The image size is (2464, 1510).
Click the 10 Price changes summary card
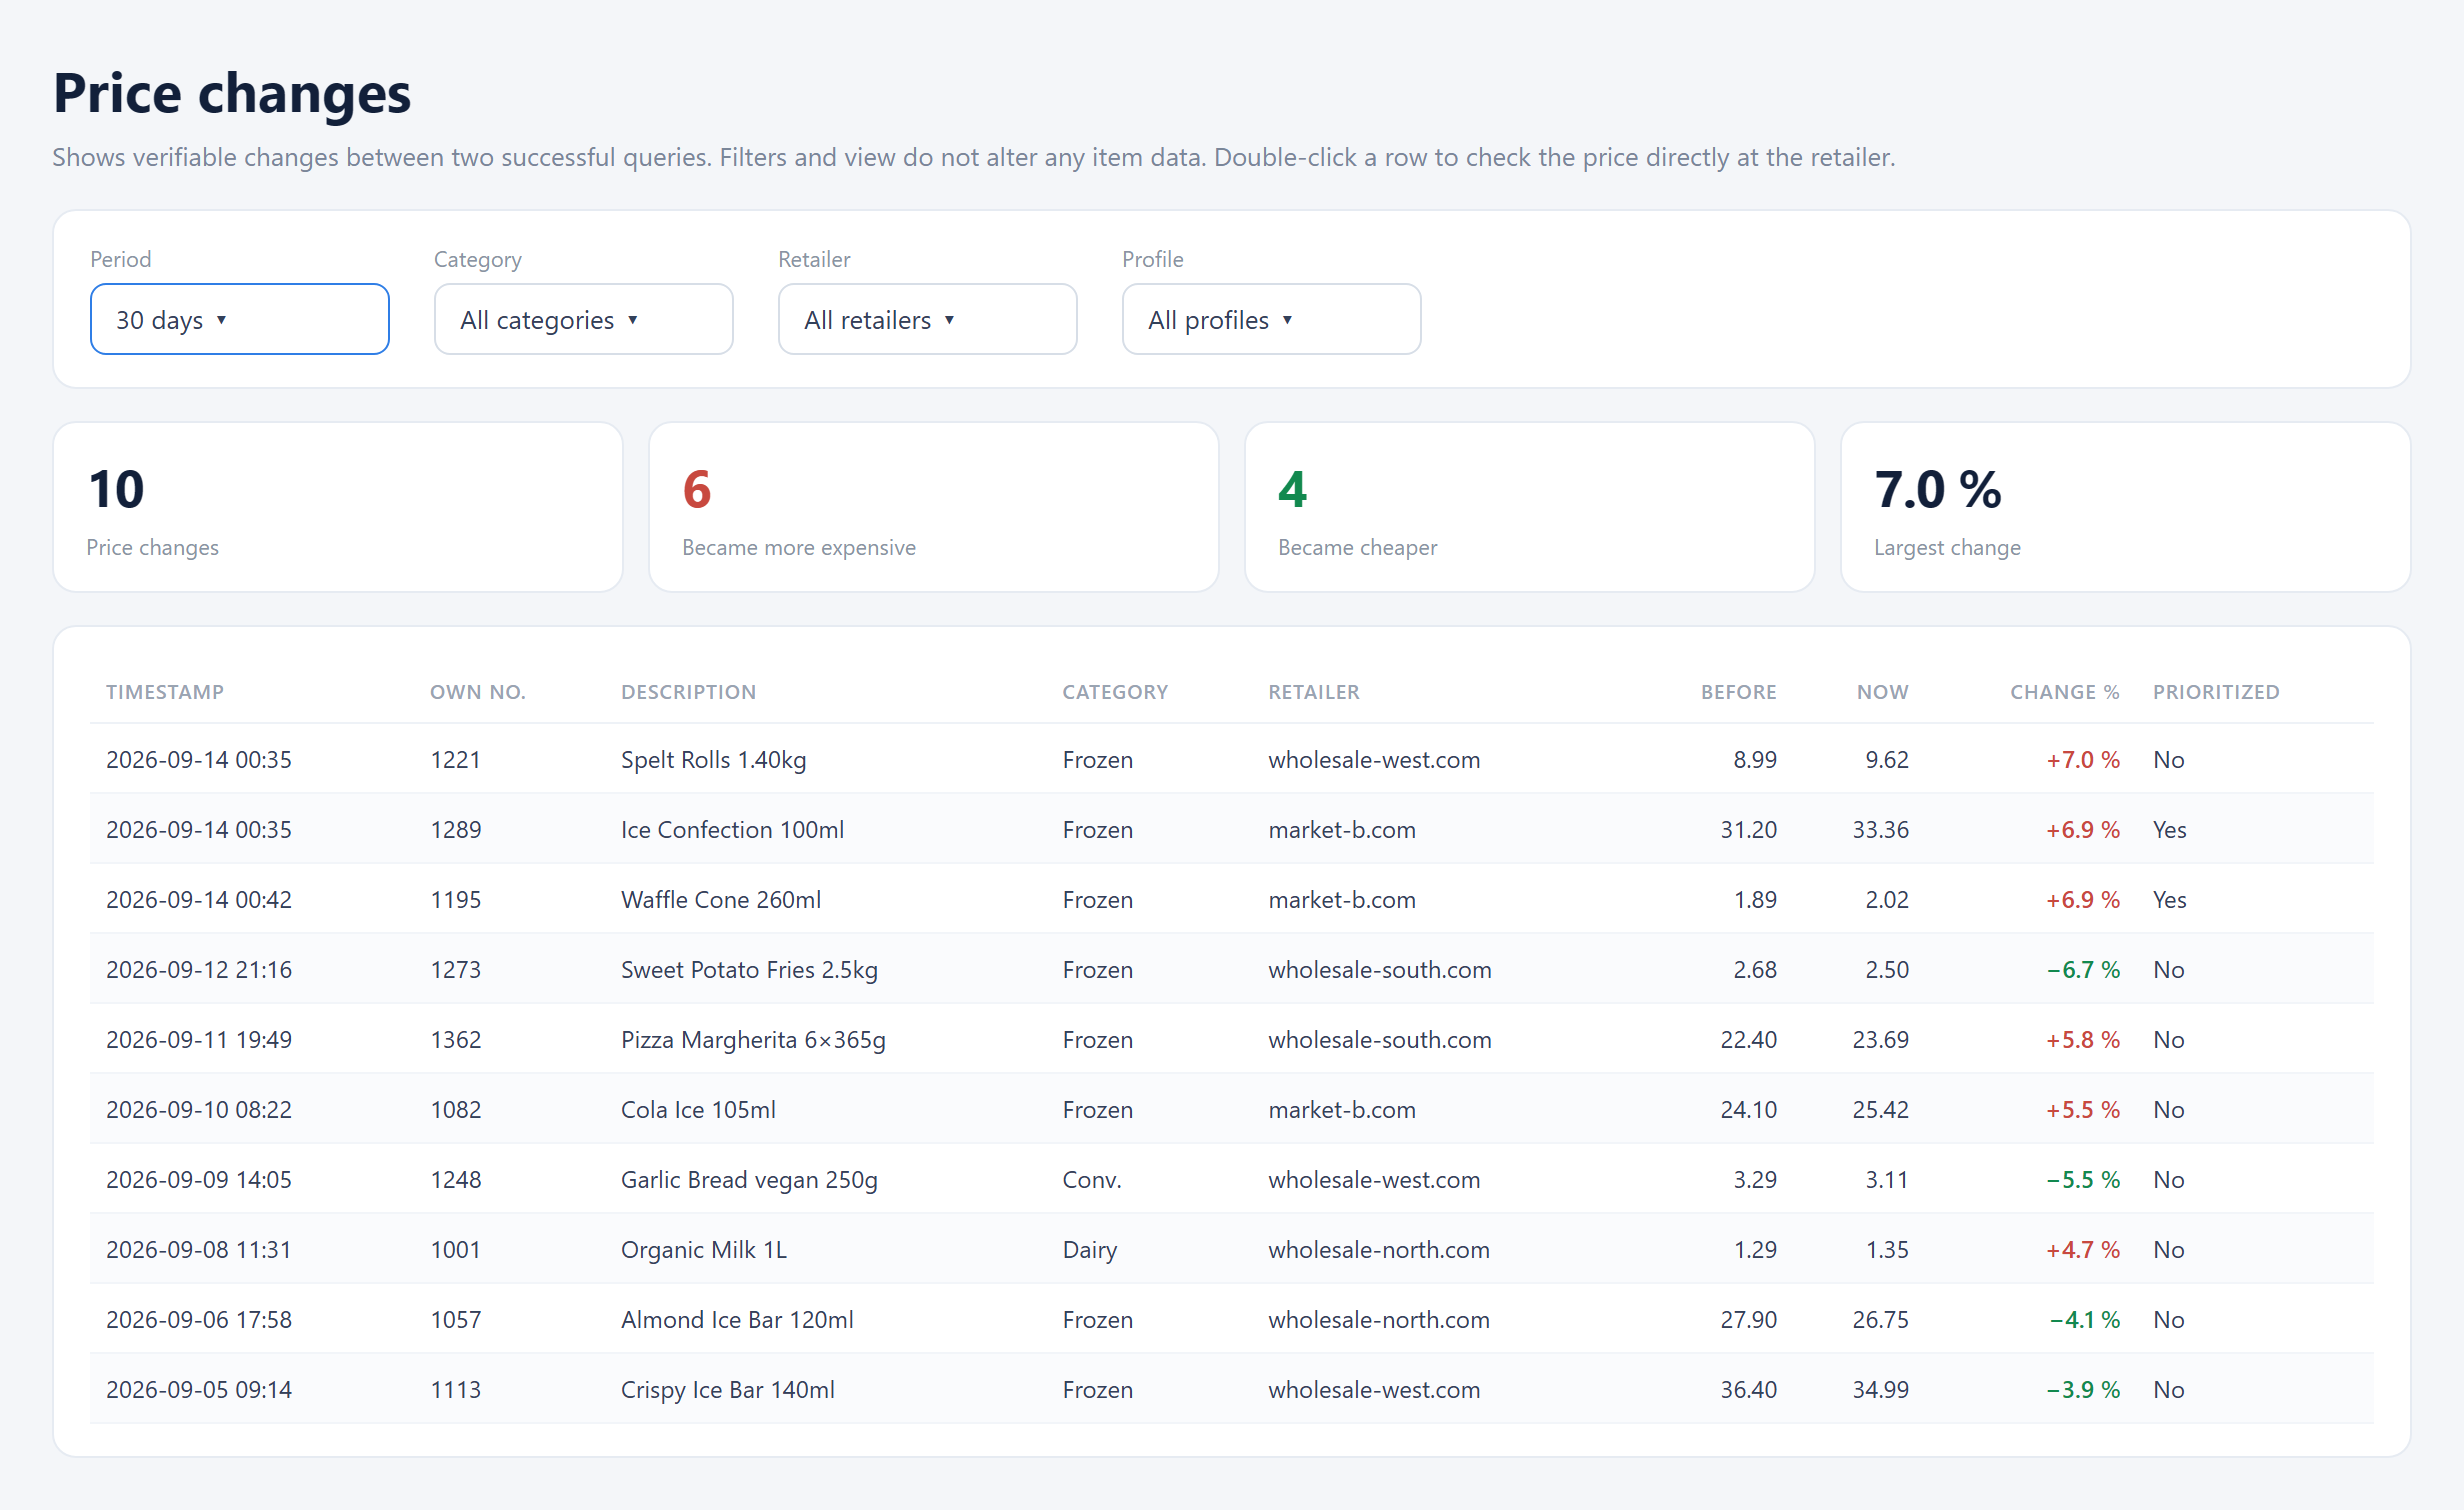338,507
